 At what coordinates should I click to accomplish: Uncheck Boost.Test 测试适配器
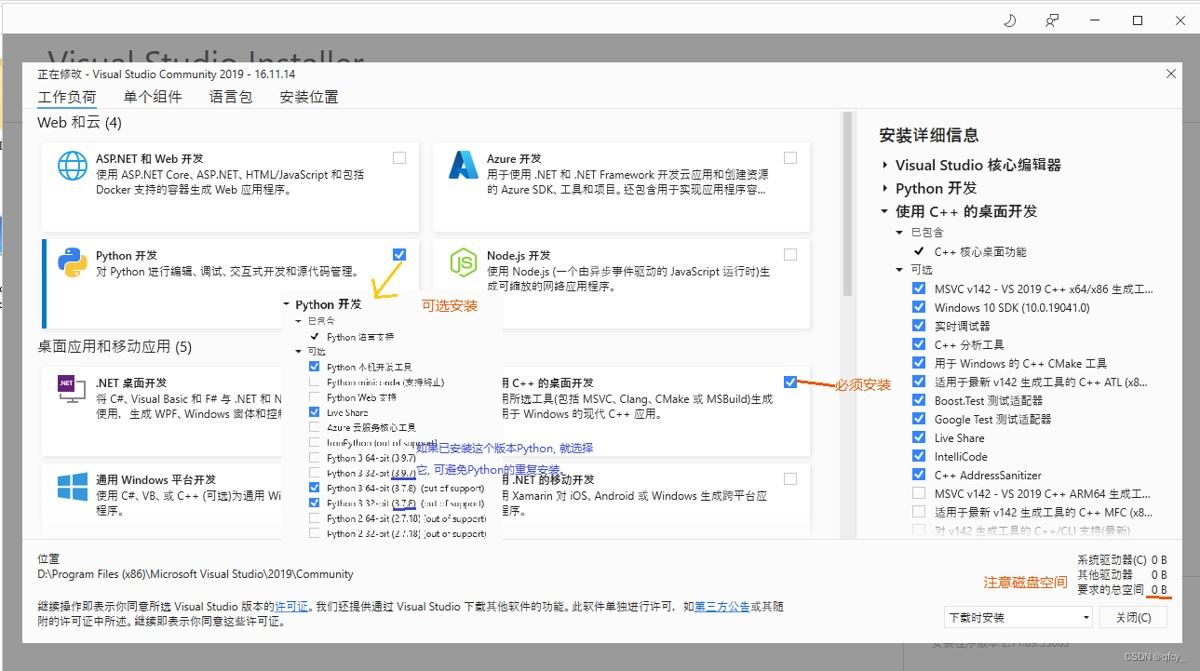click(919, 400)
